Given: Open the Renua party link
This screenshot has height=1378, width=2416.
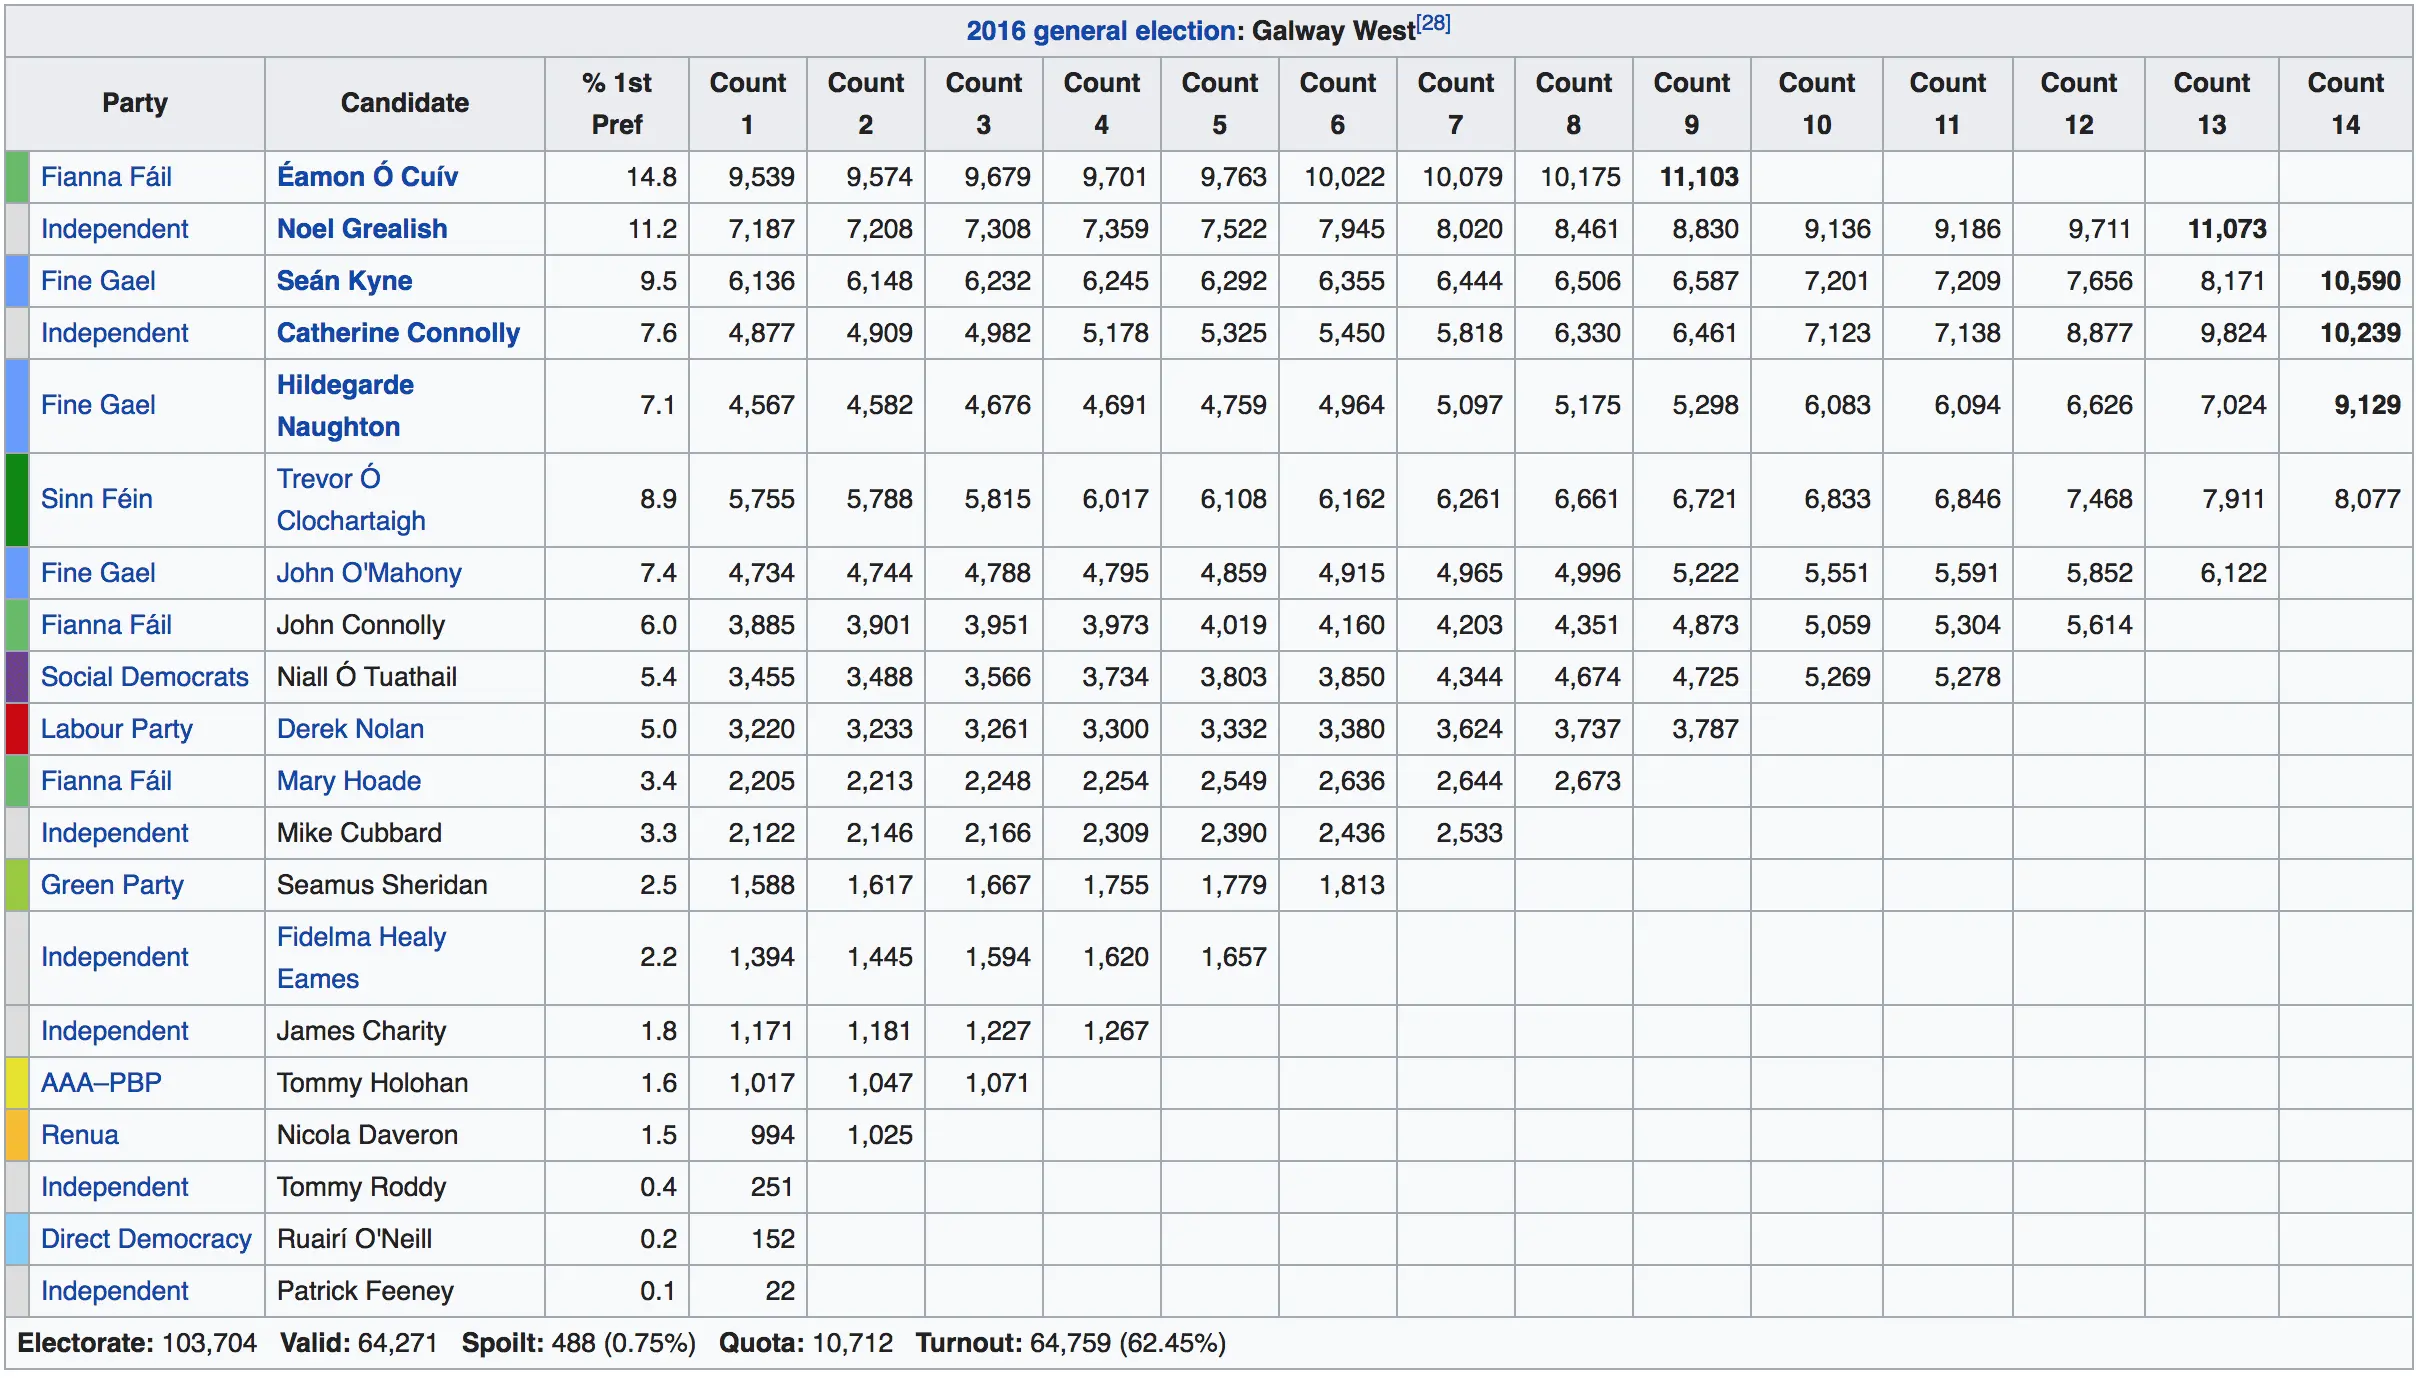Looking at the screenshot, I should (79, 1135).
